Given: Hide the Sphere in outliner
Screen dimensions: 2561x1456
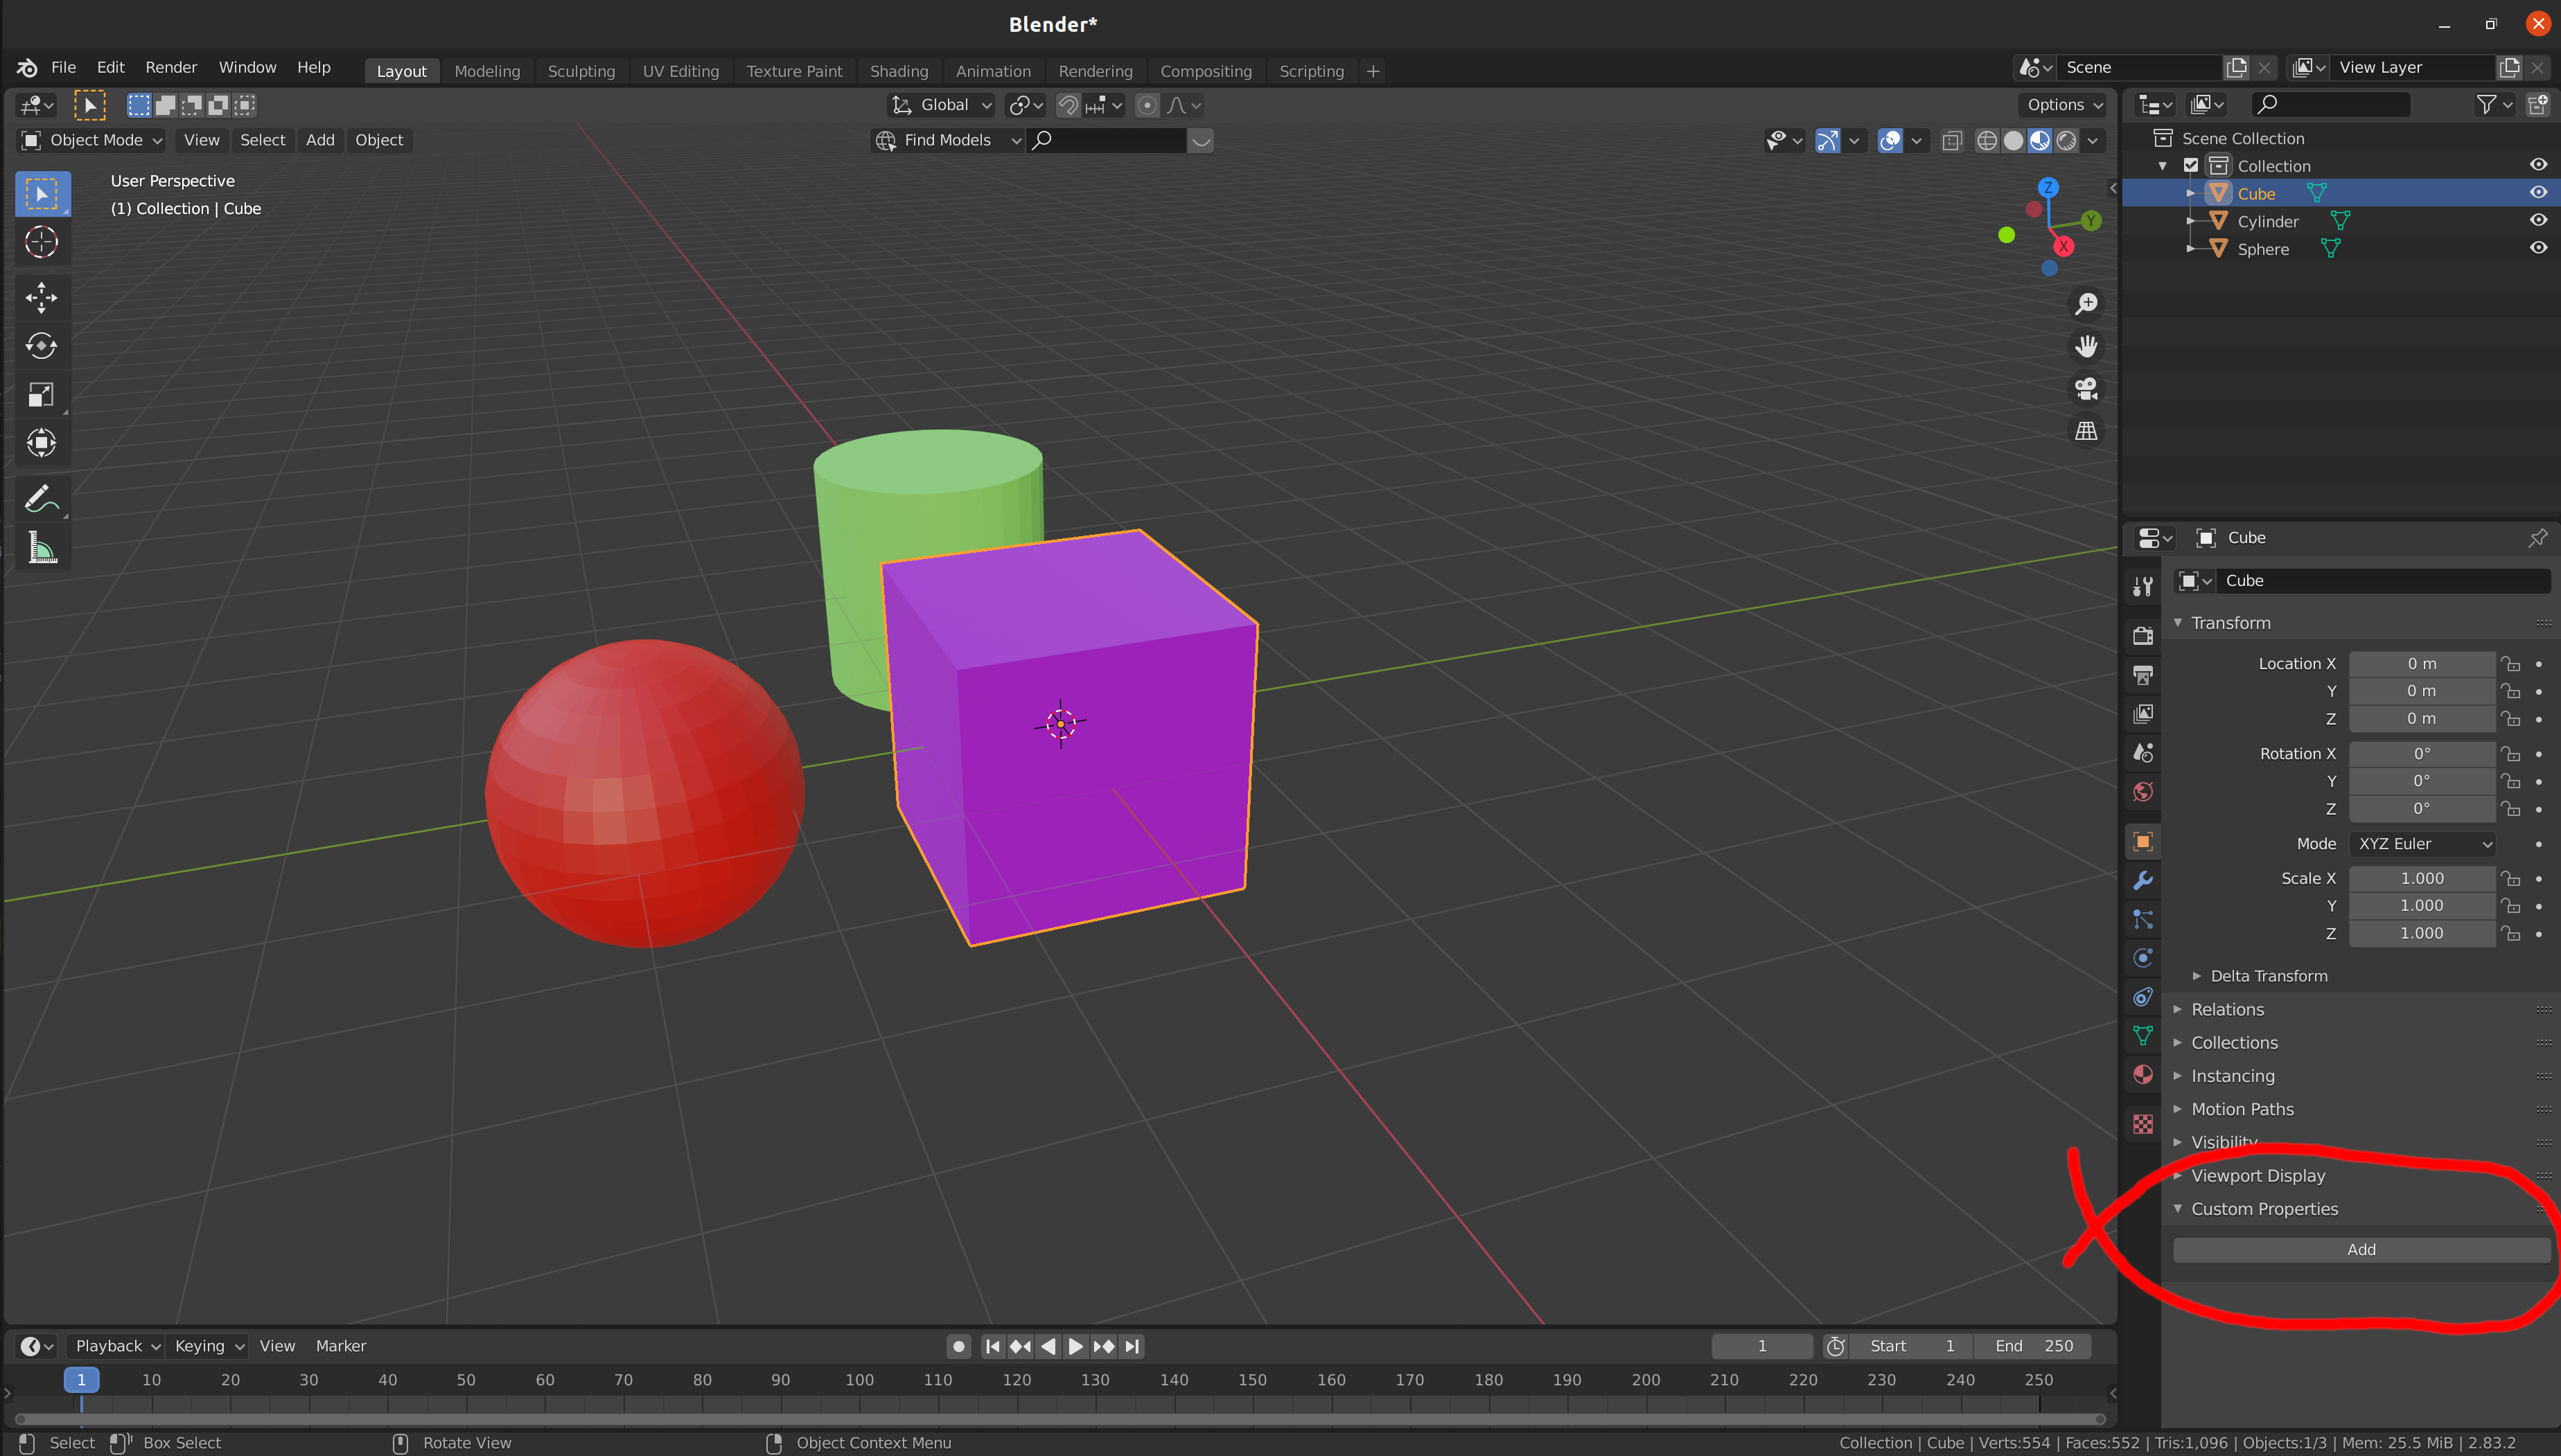Looking at the screenshot, I should pos(2538,249).
